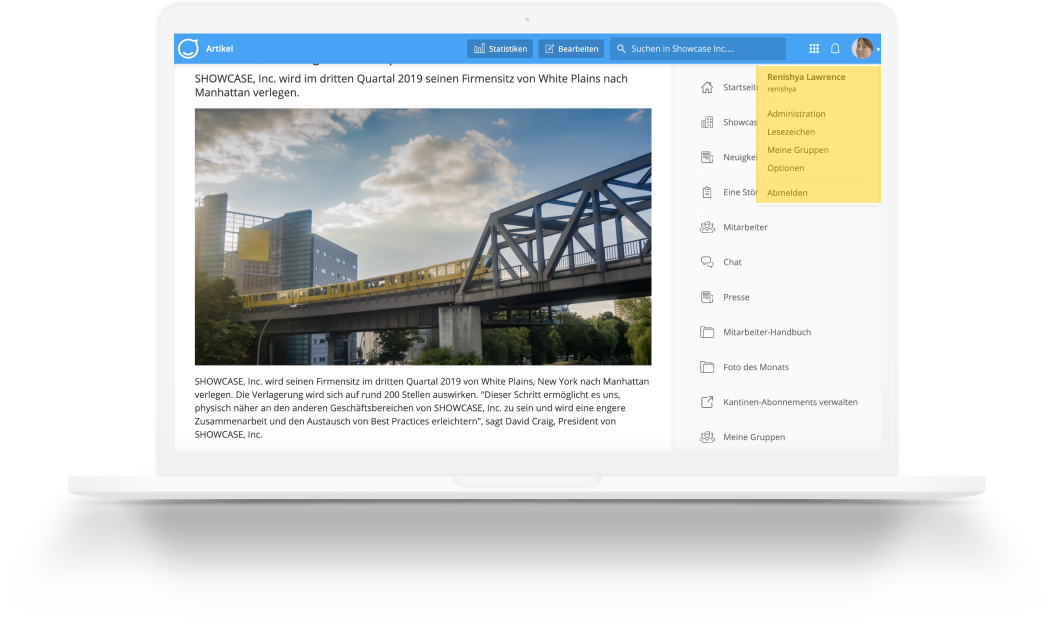Click the Showcase building icon
The width and height of the screenshot is (1055, 634).
point(706,122)
